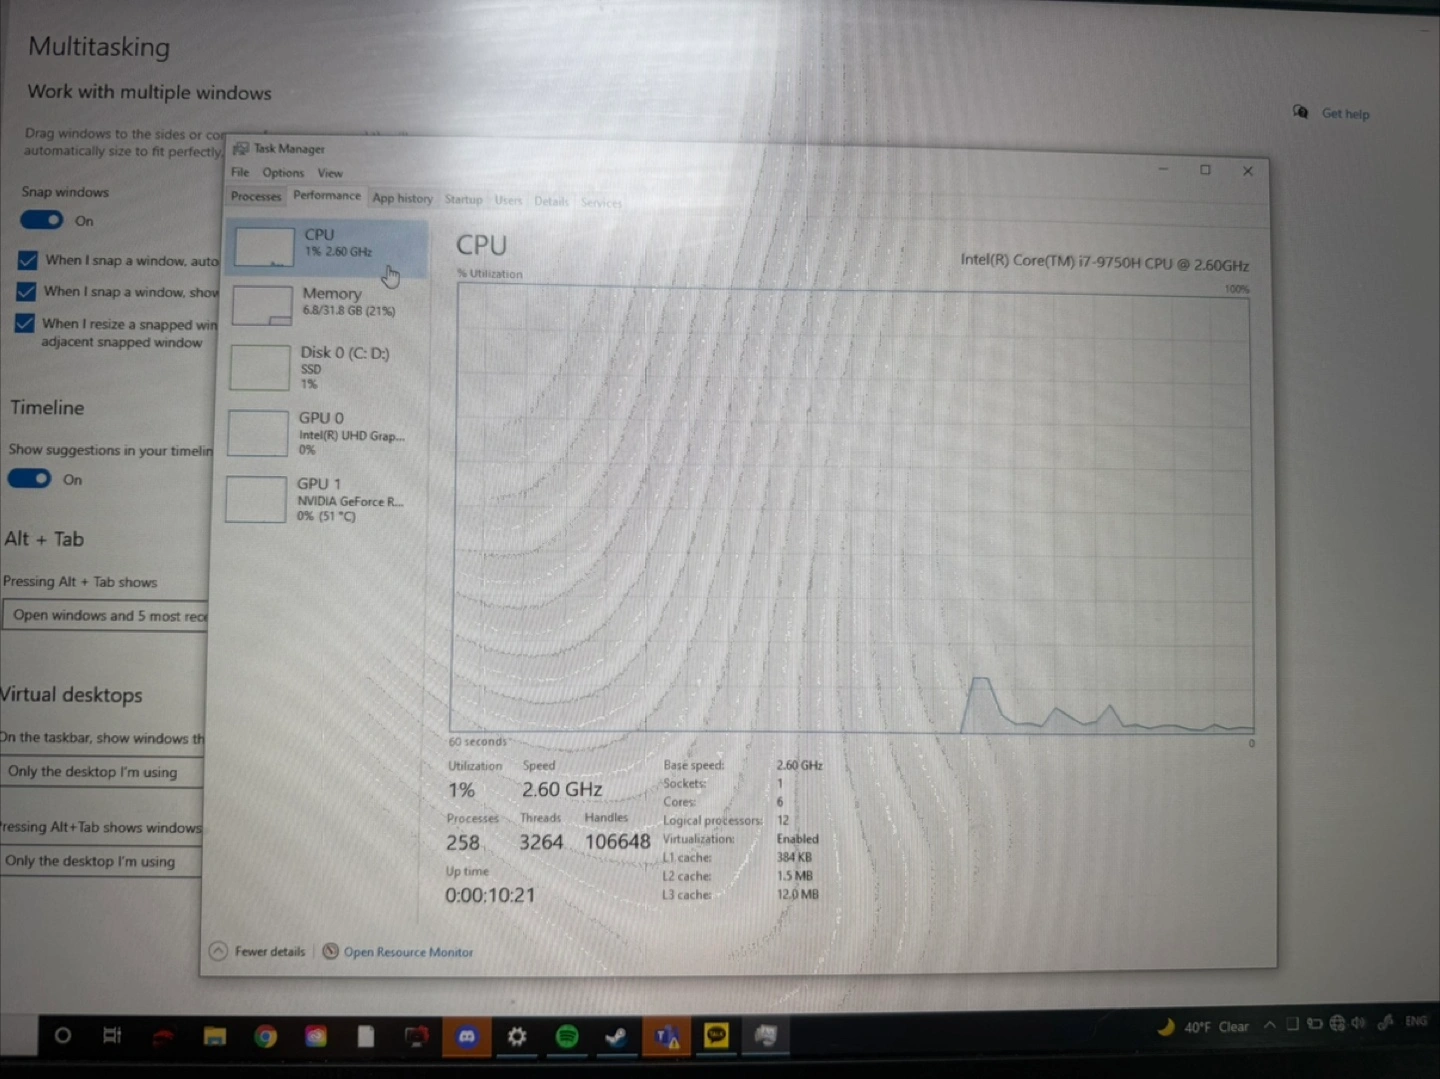
Task: Open Microsoft Teams from the taskbar
Action: point(666,1037)
